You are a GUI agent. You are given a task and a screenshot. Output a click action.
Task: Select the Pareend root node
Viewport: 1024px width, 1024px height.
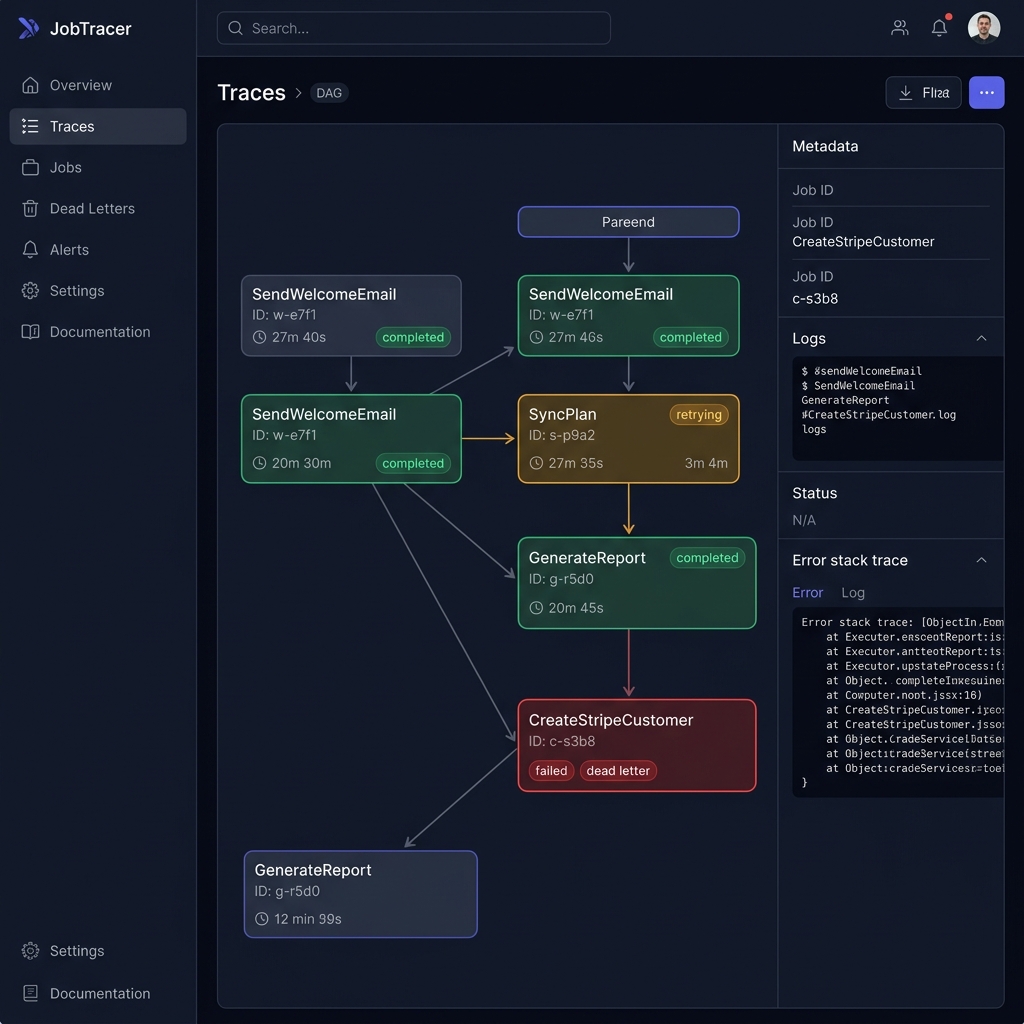point(628,222)
